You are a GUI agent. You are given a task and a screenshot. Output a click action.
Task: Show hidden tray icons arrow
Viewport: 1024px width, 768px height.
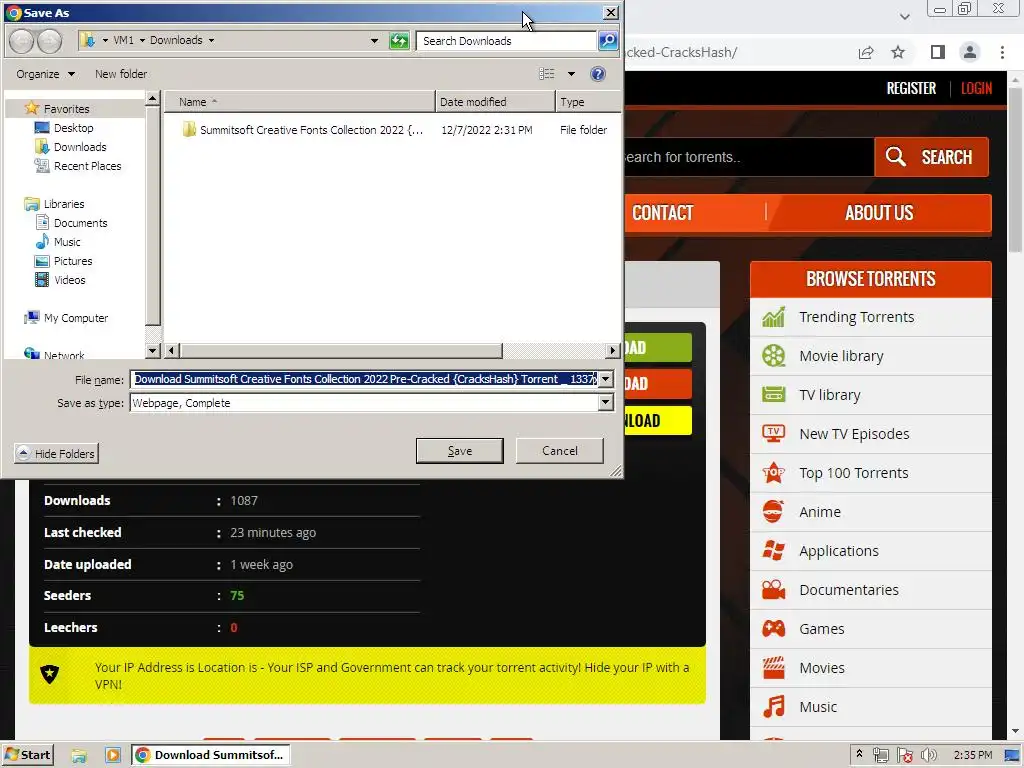pos(859,754)
